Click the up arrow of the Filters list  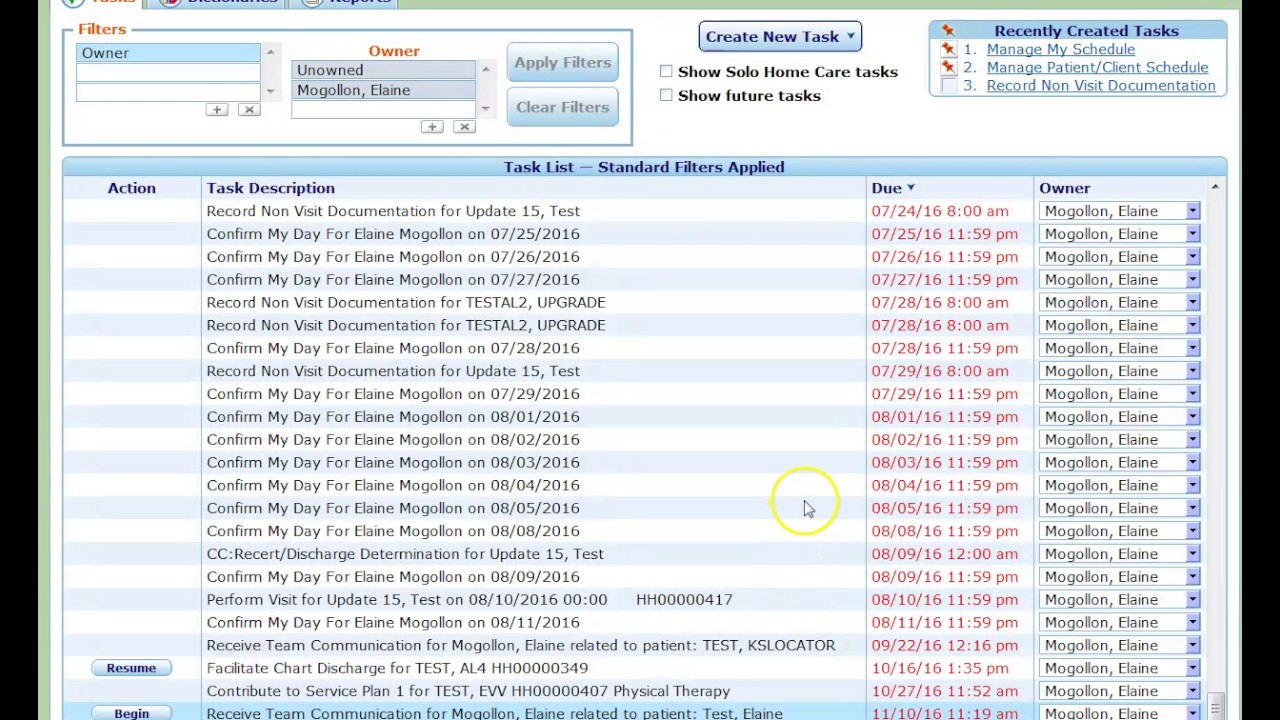270,52
